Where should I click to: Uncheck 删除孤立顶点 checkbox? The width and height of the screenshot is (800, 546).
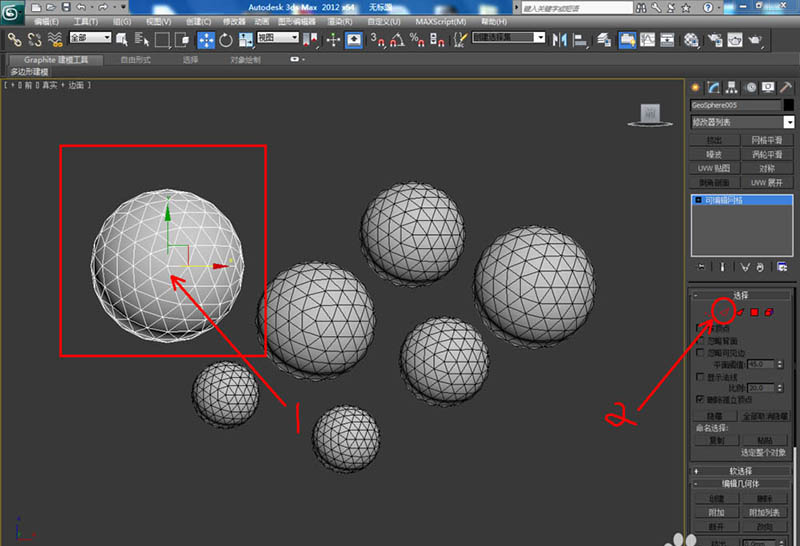[x=699, y=398]
